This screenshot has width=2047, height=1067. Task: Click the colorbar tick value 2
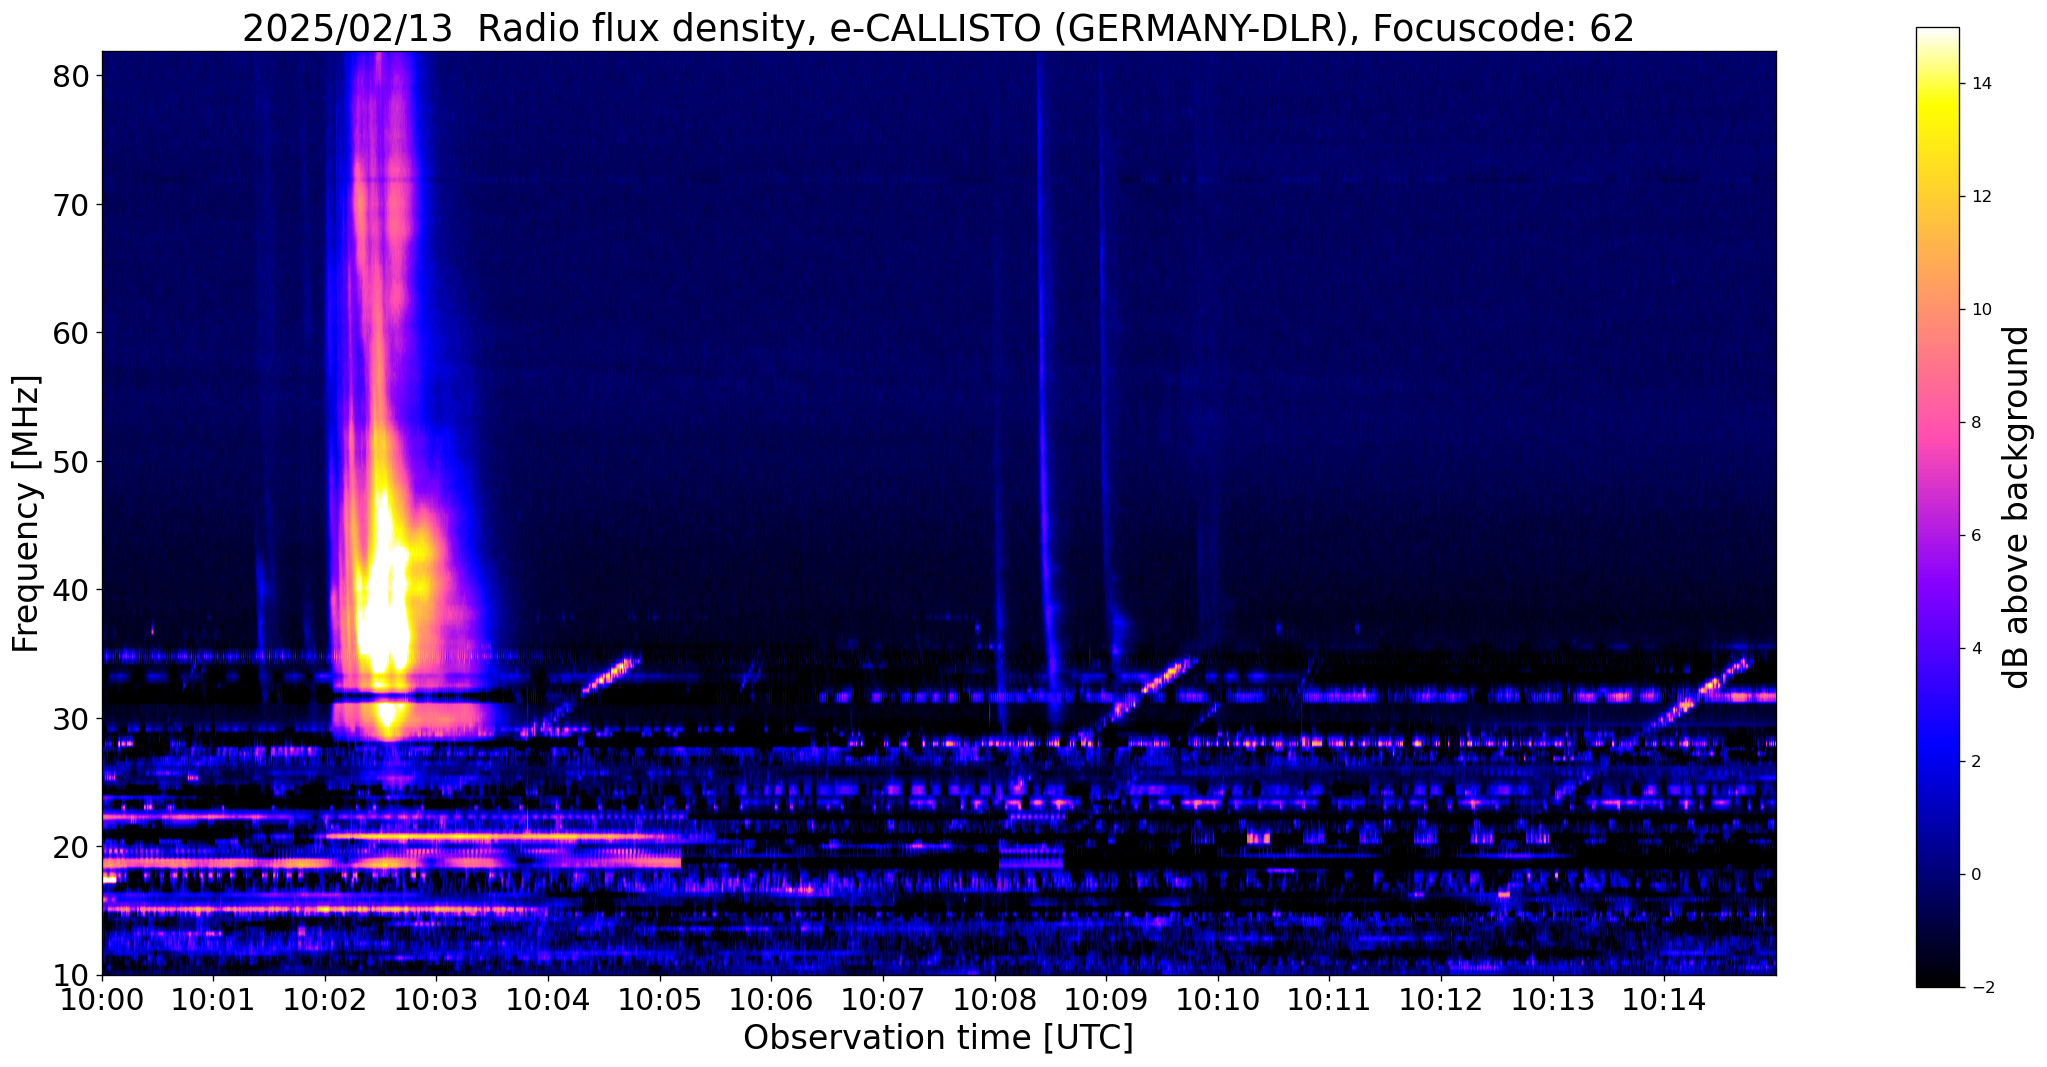(1976, 762)
